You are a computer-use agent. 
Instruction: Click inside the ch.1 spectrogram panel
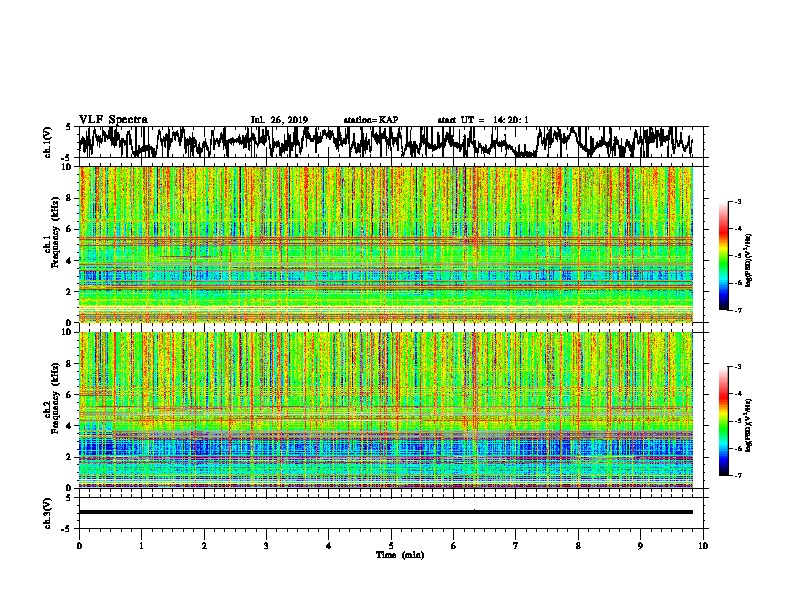(385, 244)
